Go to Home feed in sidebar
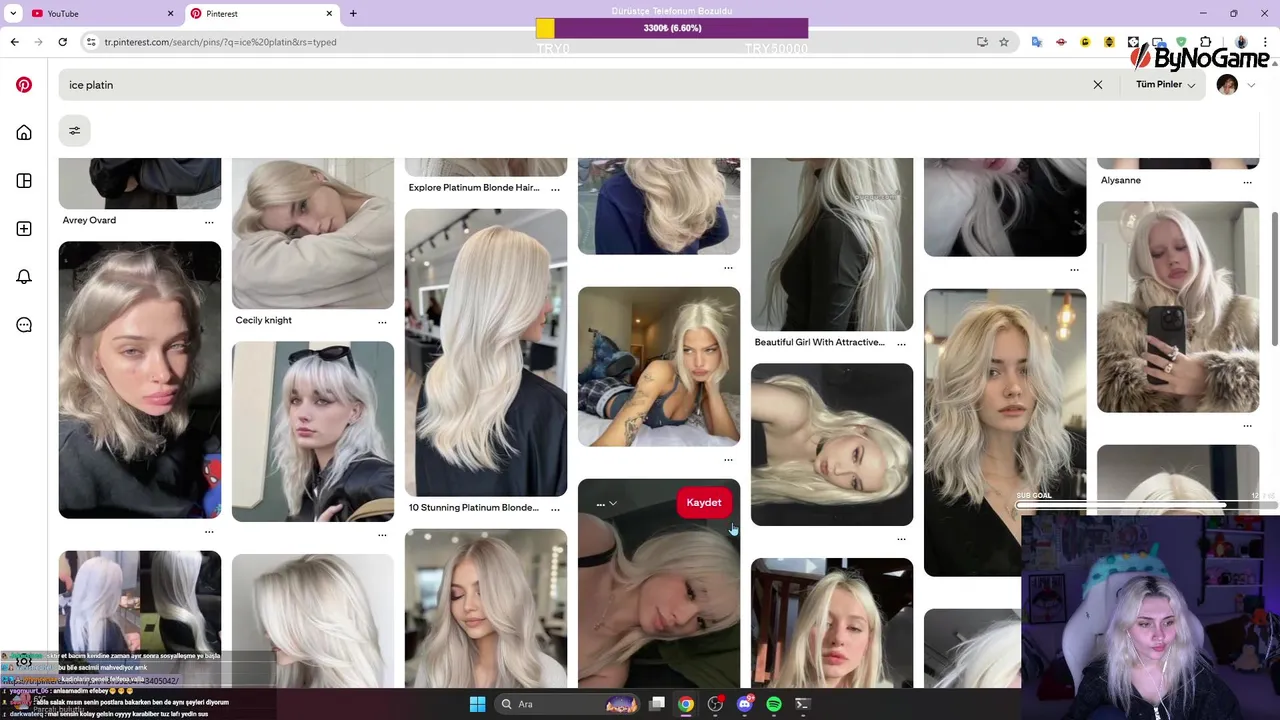Screen dimensions: 1280x720 click(24, 133)
